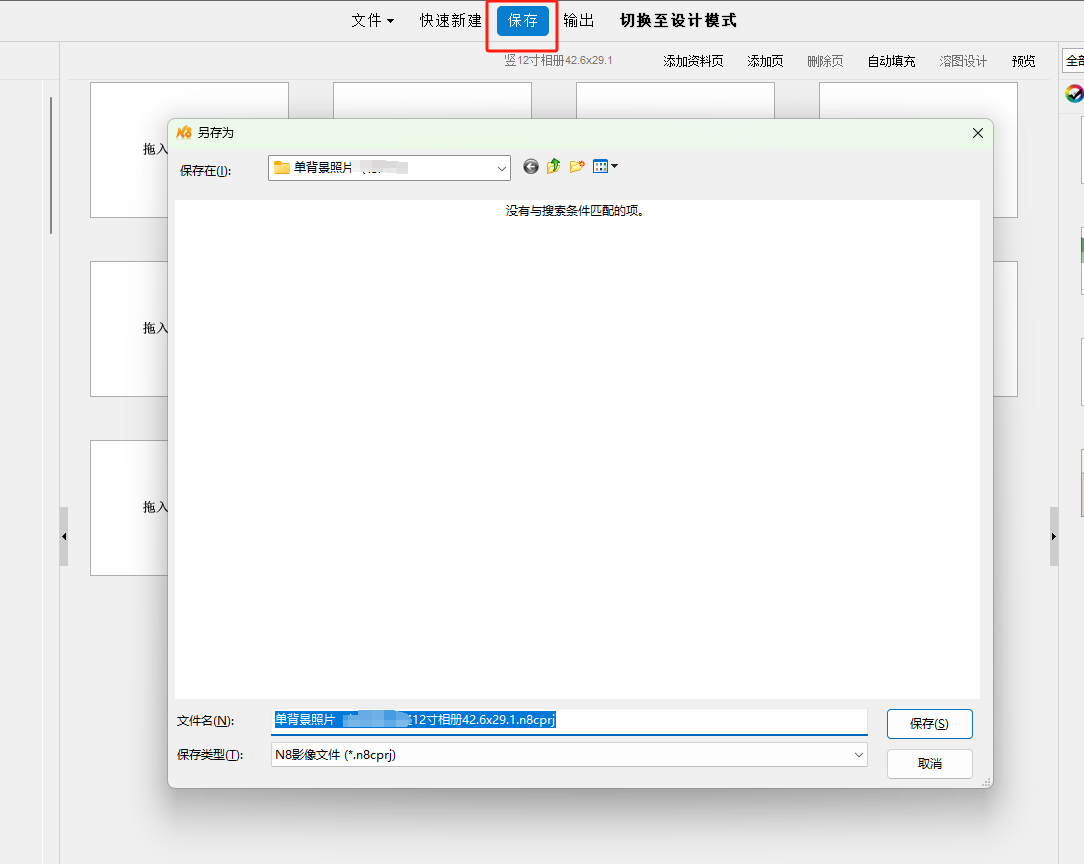1084x864 pixels.
Task: Click the create new folder icon
Action: pyautogui.click(x=577, y=167)
